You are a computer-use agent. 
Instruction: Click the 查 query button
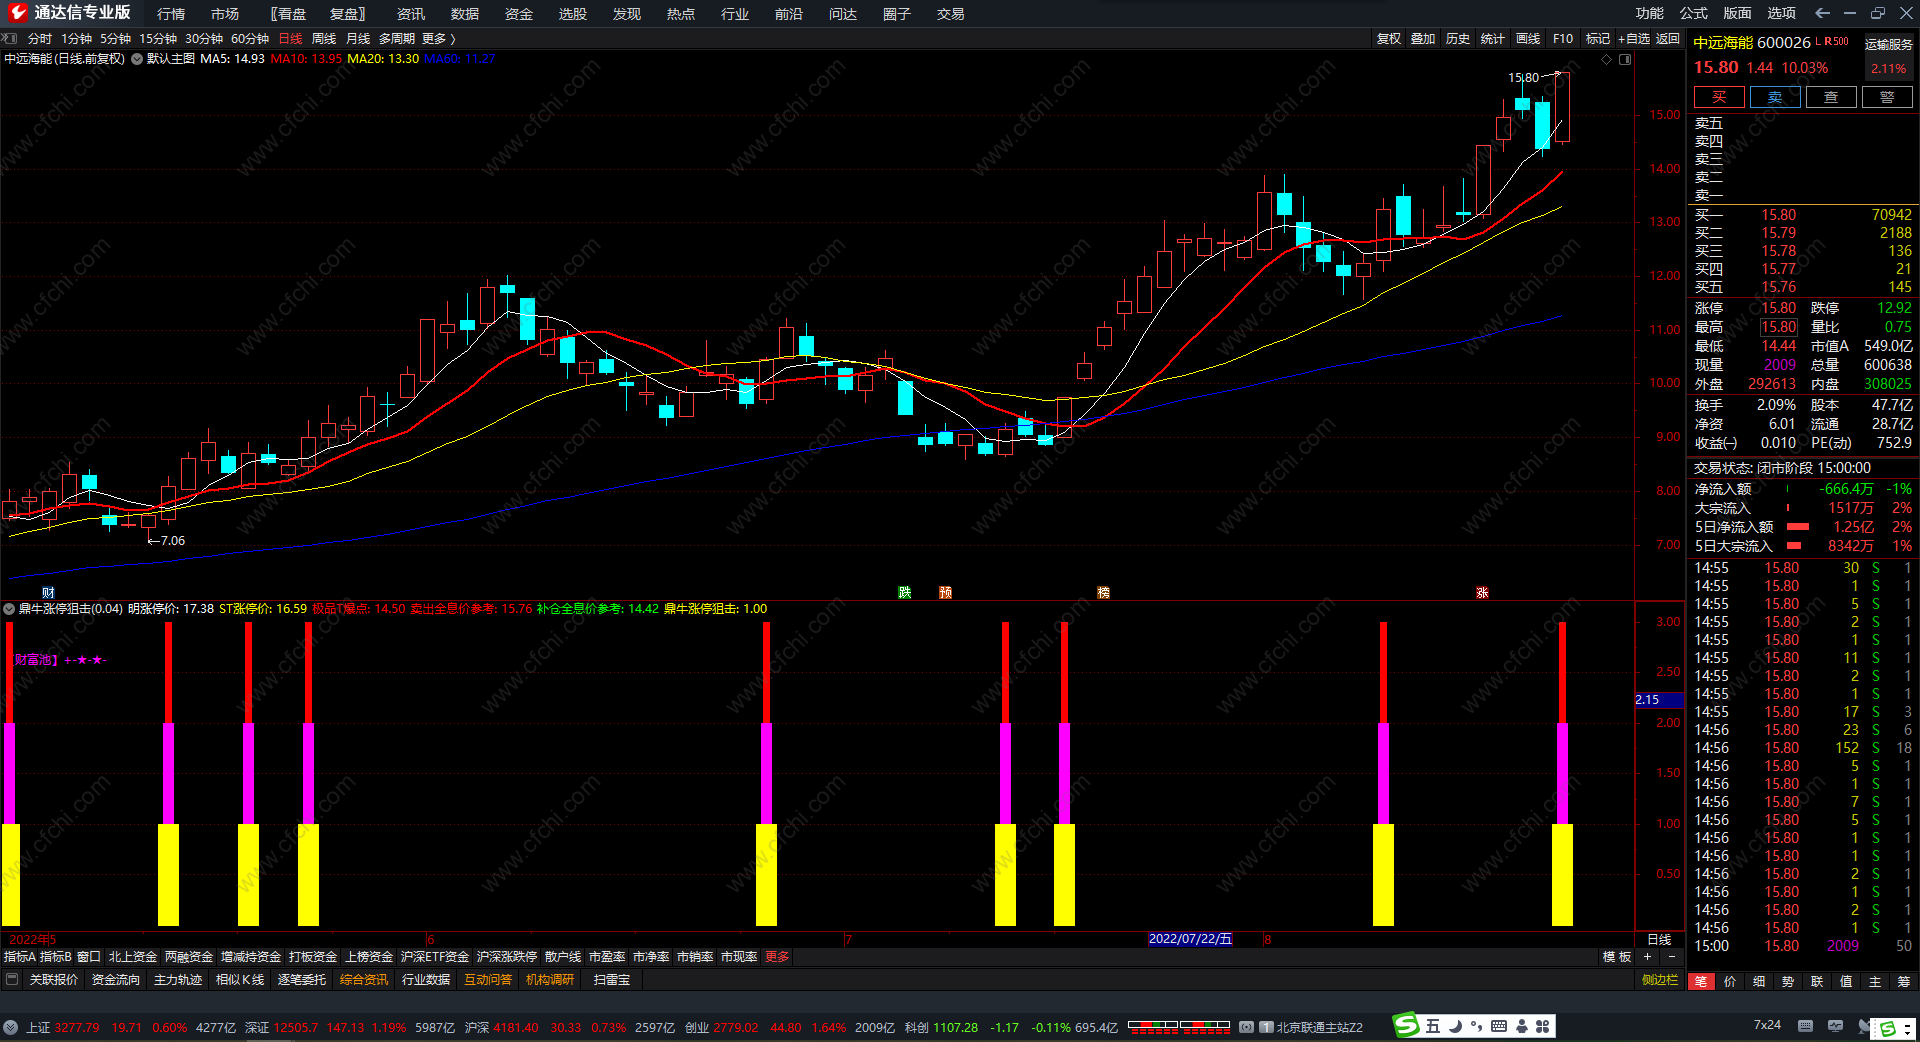(x=1831, y=97)
